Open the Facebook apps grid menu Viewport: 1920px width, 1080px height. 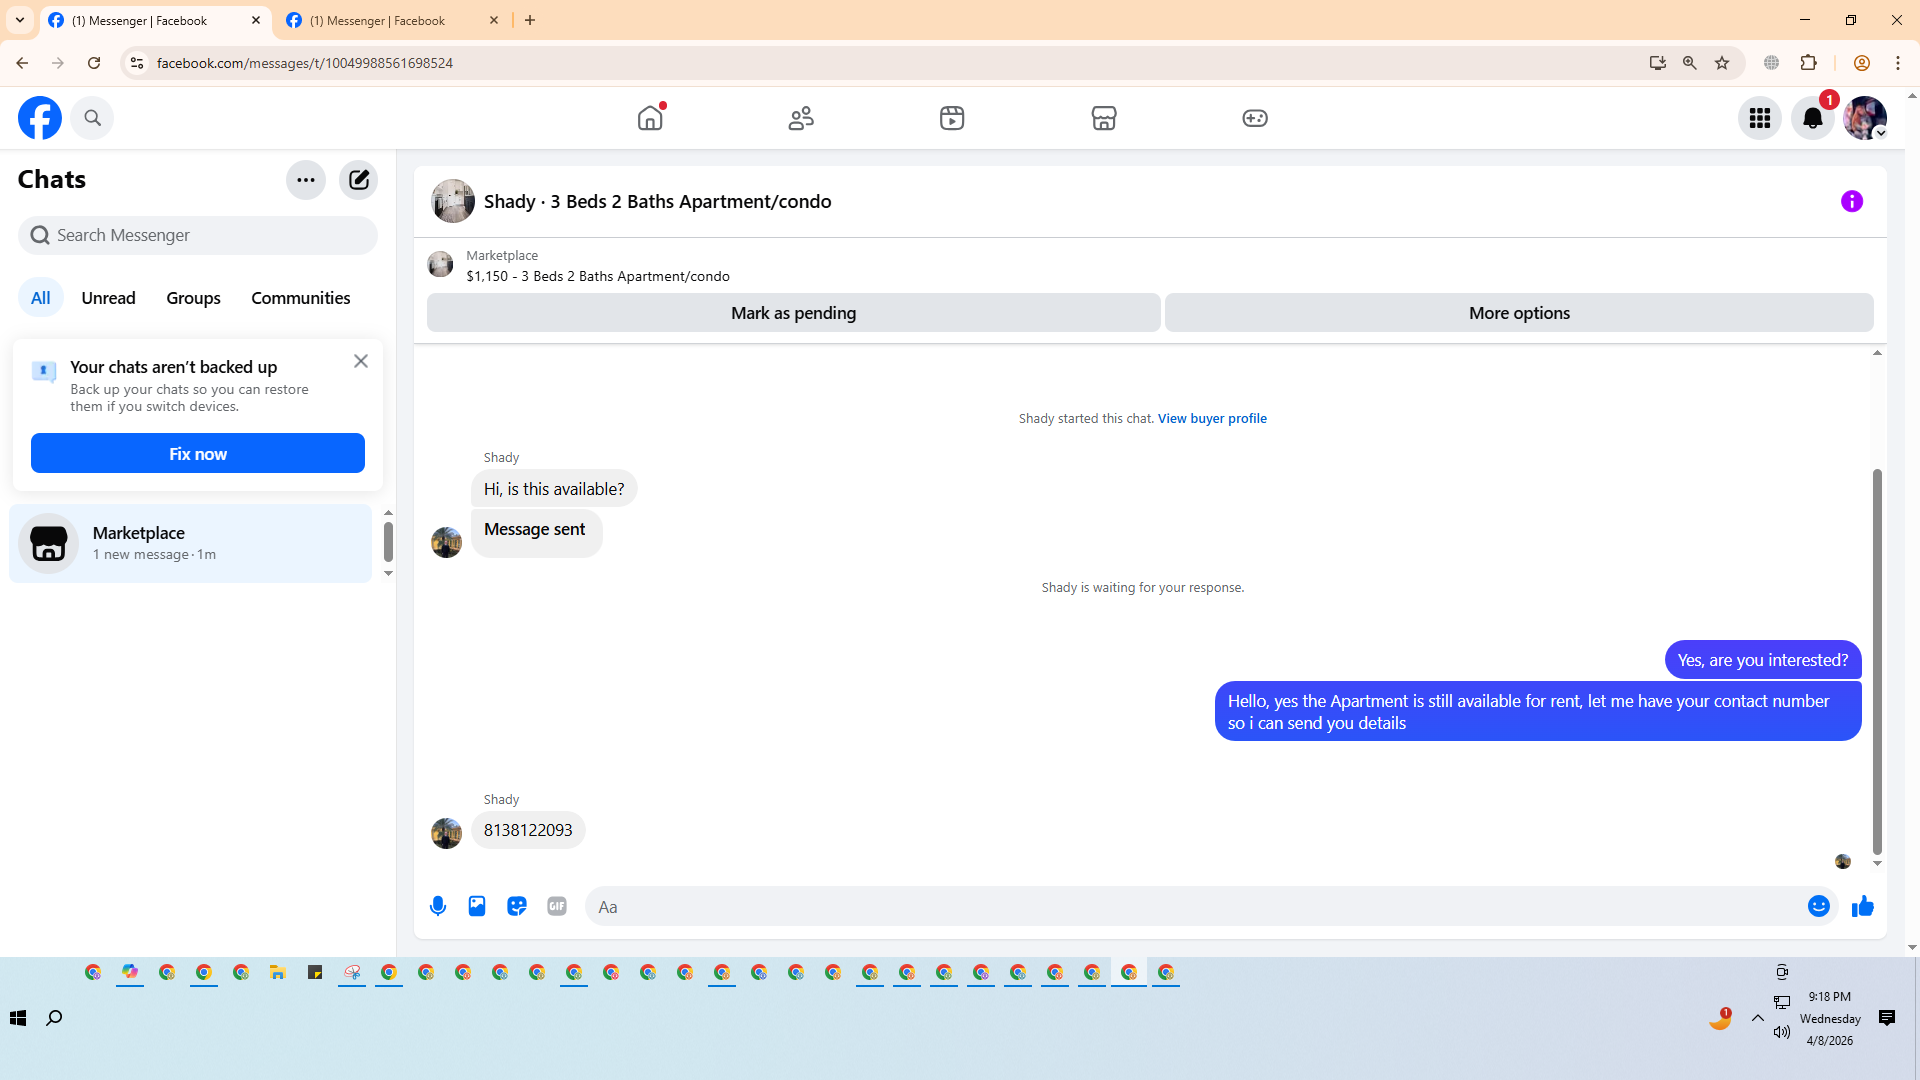coord(1759,118)
